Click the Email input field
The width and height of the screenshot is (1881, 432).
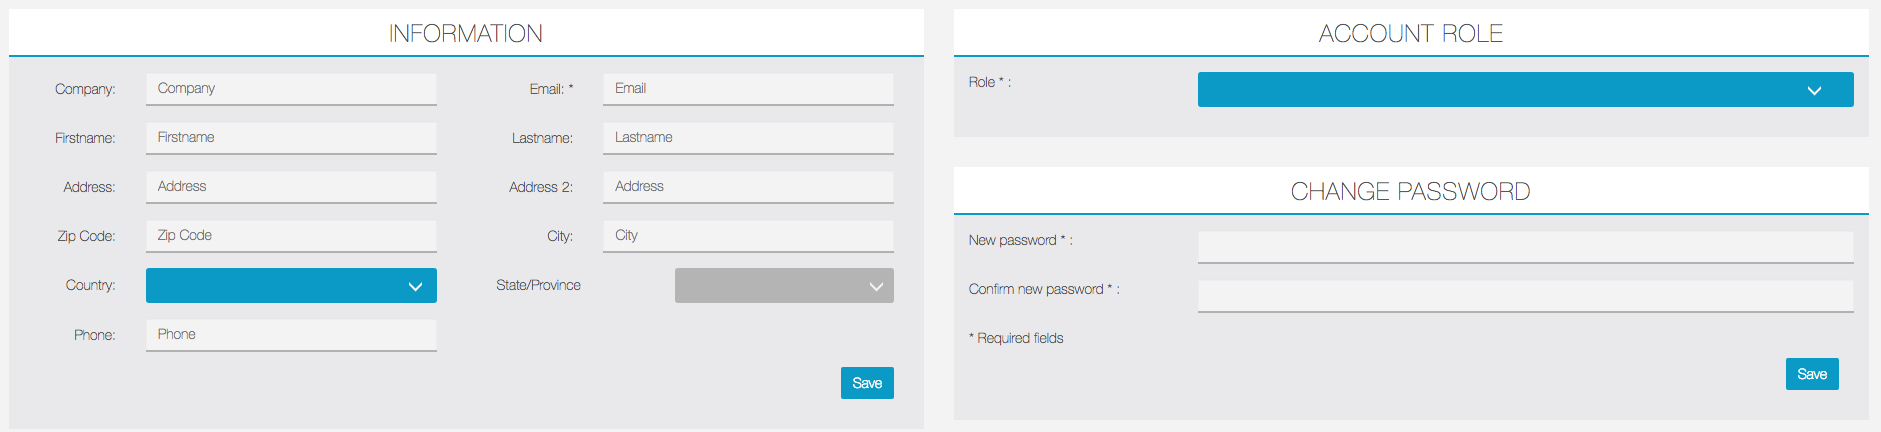click(x=747, y=89)
